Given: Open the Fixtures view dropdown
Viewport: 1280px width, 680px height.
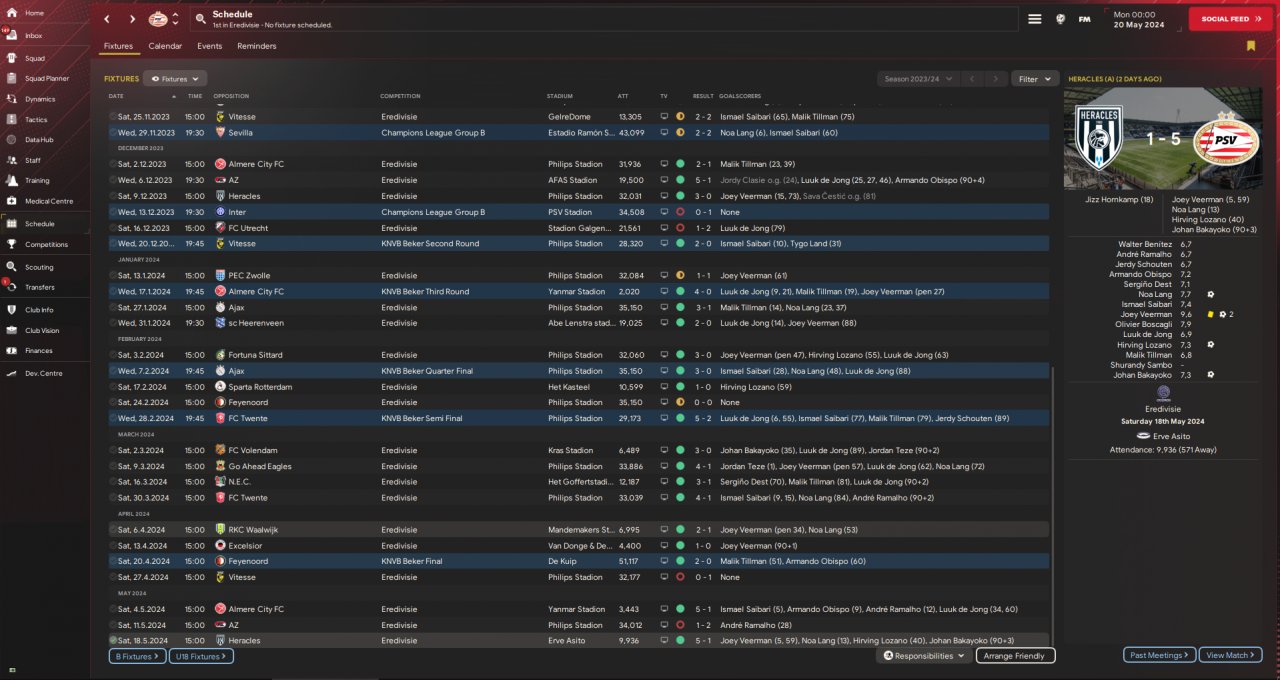Looking at the screenshot, I should [175, 78].
